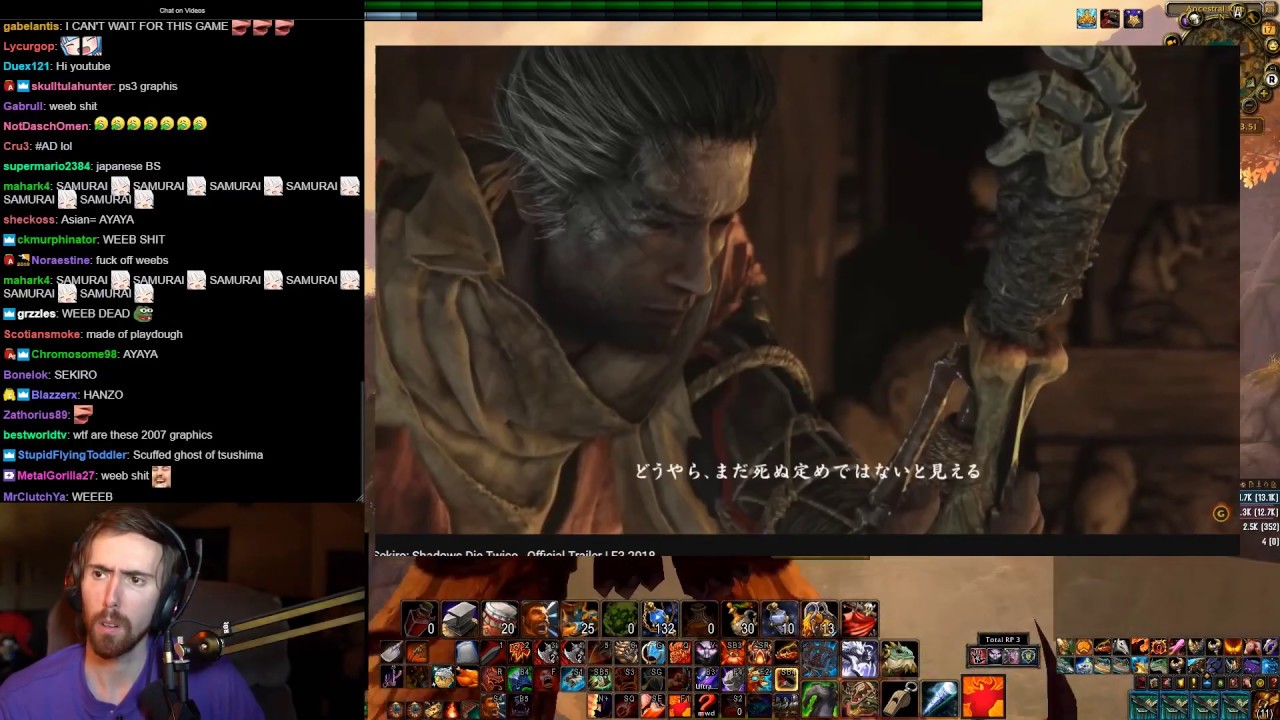Click the R button on minimap edge
Screen dimensions: 1280x720
[1271, 79]
